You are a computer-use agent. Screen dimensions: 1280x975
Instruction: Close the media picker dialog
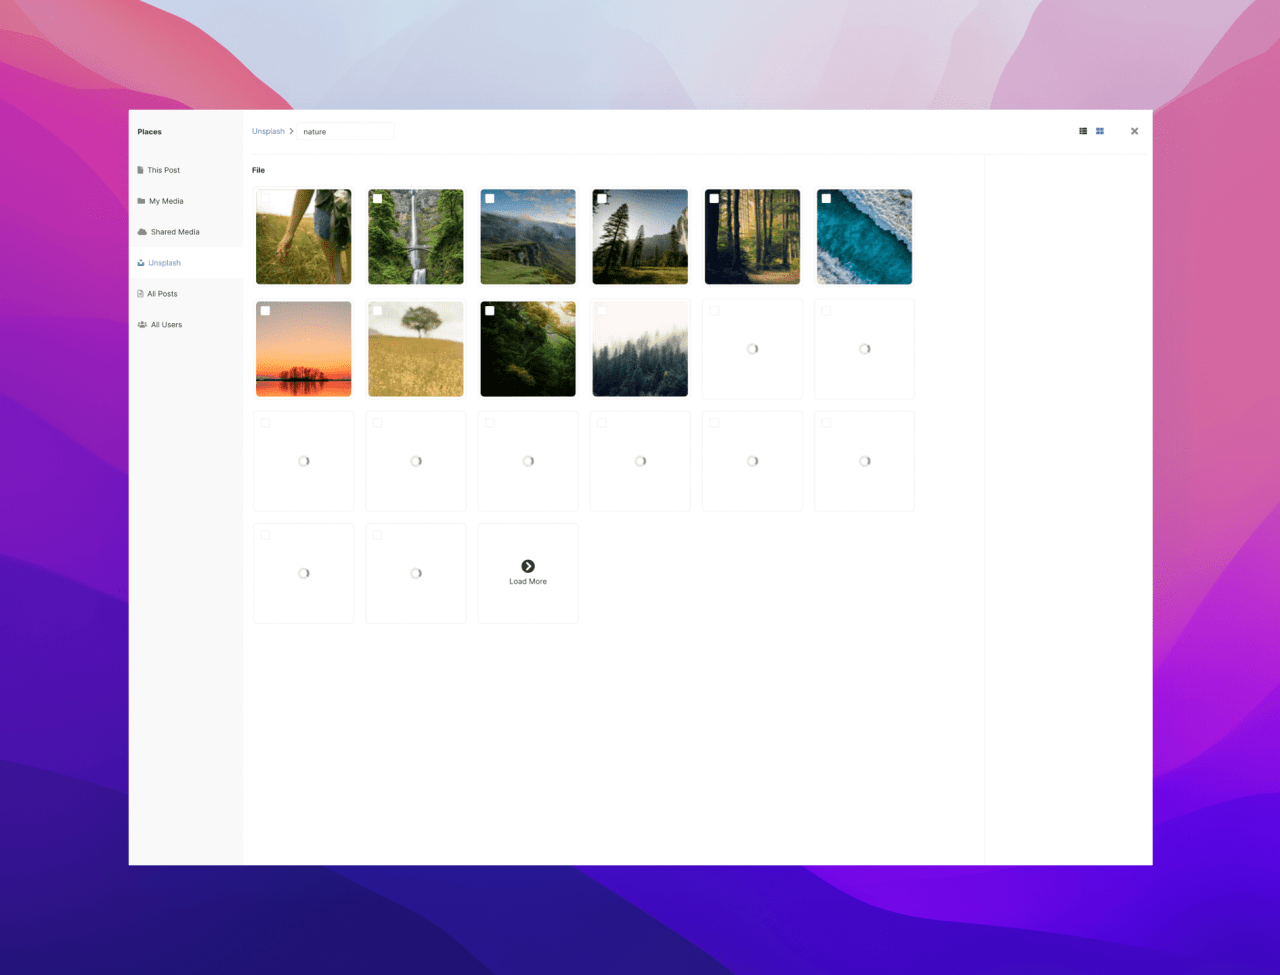[x=1134, y=131]
